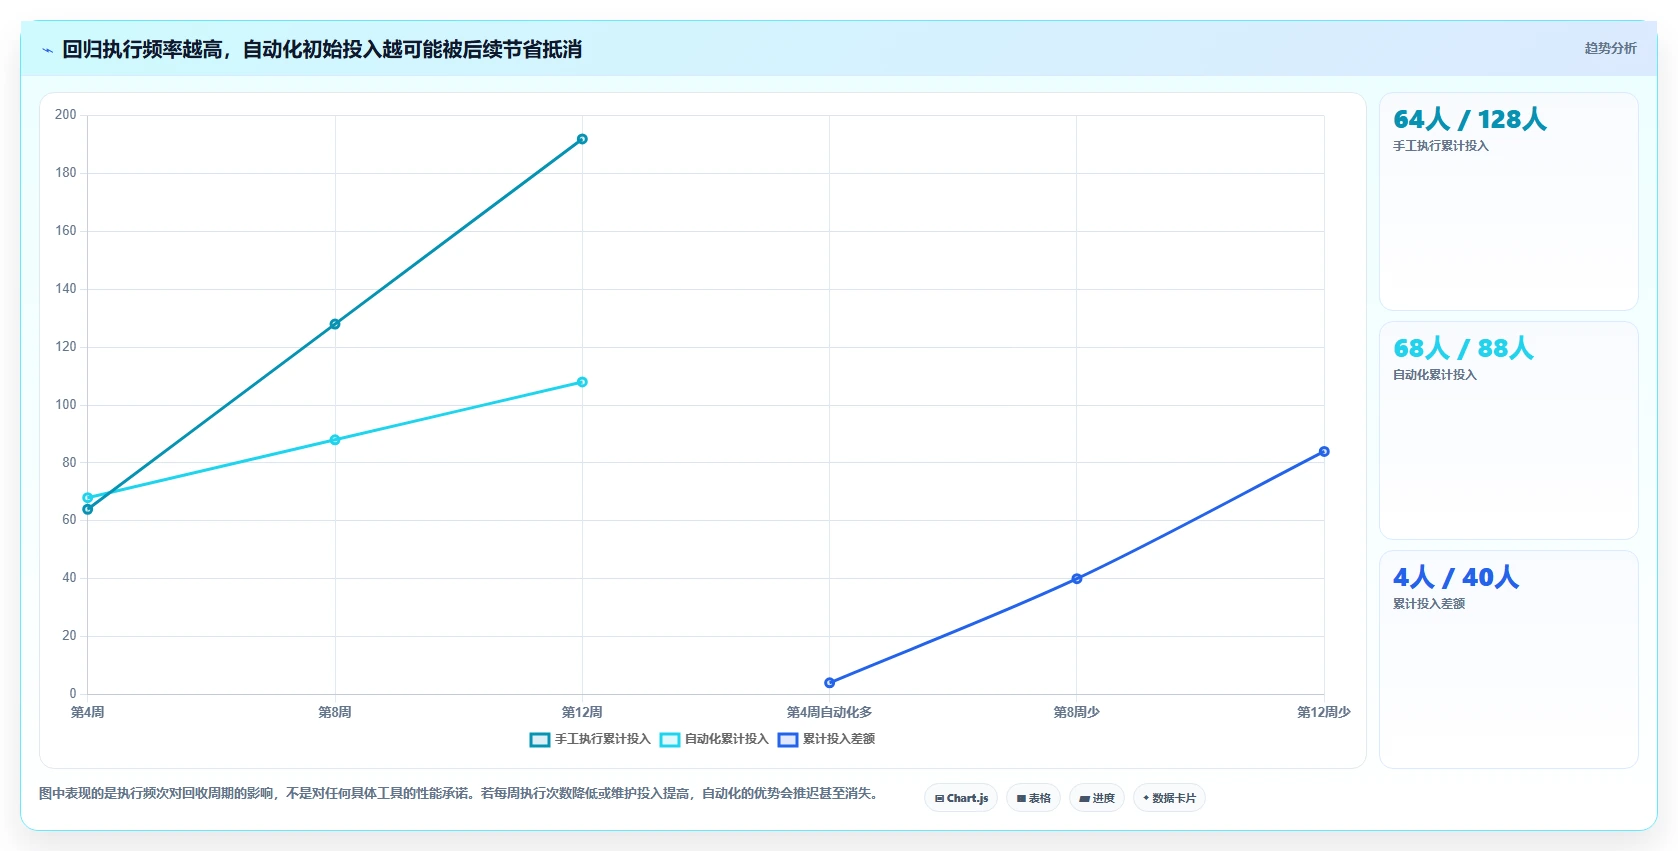1678x851 pixels.
Task: Click the trend icon beside the title
Action: point(47,50)
